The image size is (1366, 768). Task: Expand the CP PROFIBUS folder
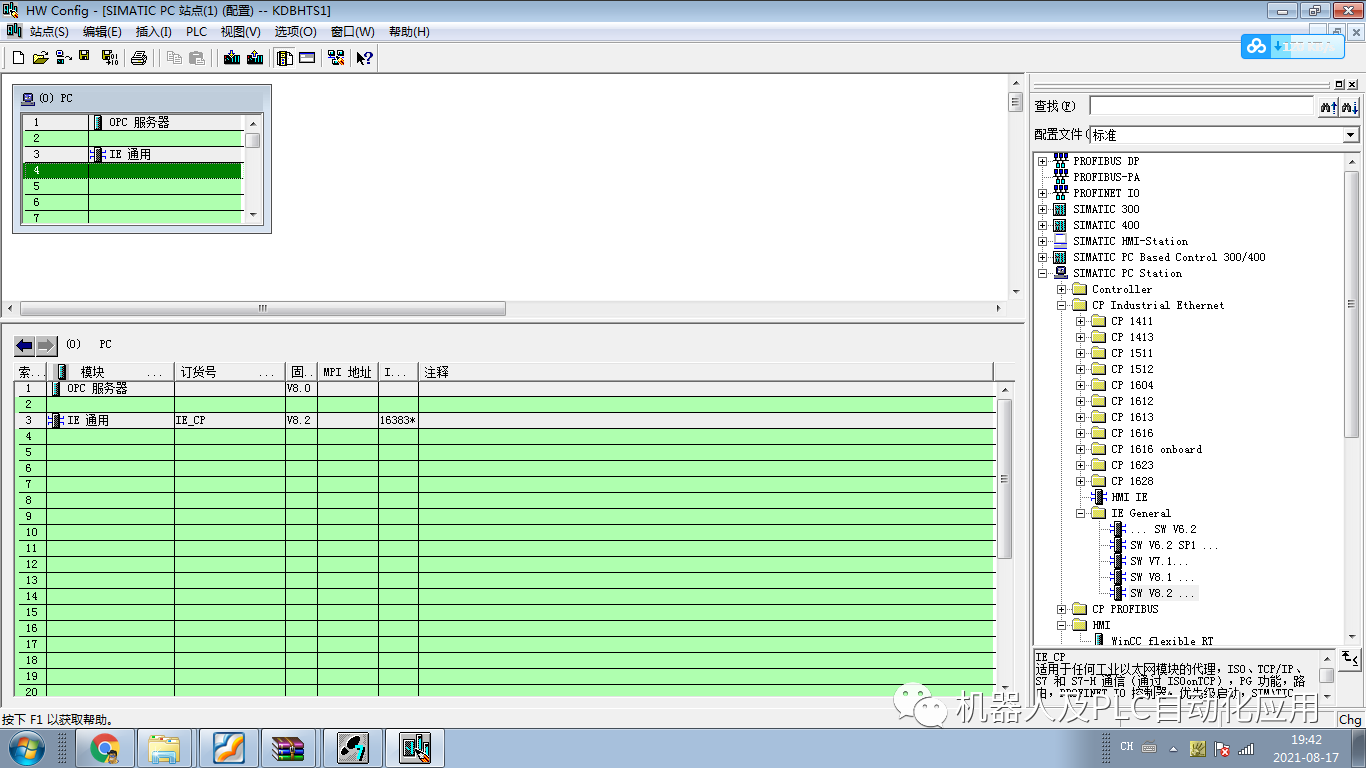point(1061,609)
